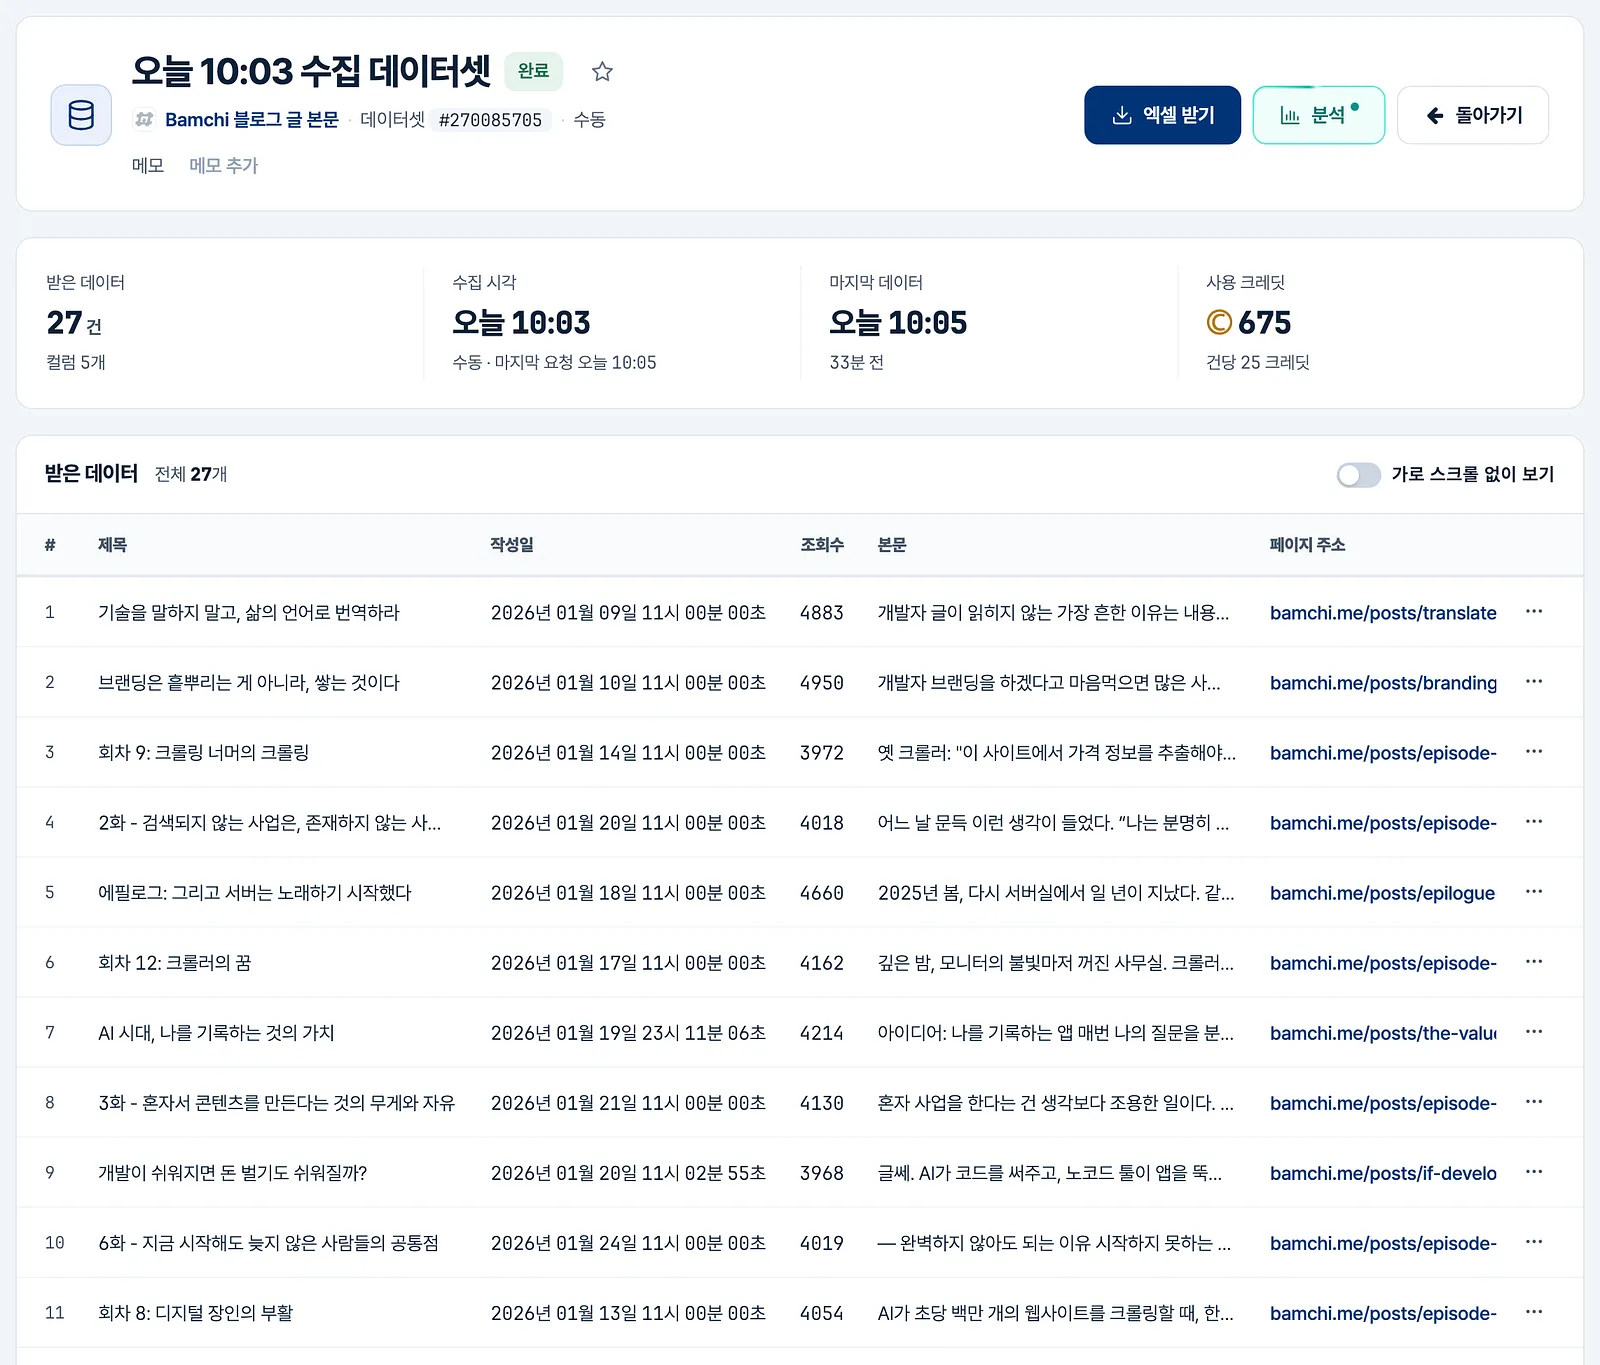The image size is (1600, 1365).
Task: Add a memo via 메모 추가
Action: 223,165
